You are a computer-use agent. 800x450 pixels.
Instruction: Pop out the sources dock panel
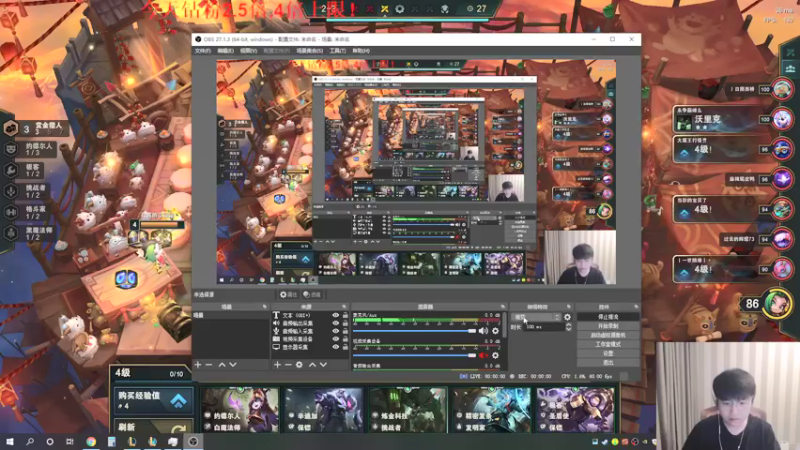pos(344,307)
